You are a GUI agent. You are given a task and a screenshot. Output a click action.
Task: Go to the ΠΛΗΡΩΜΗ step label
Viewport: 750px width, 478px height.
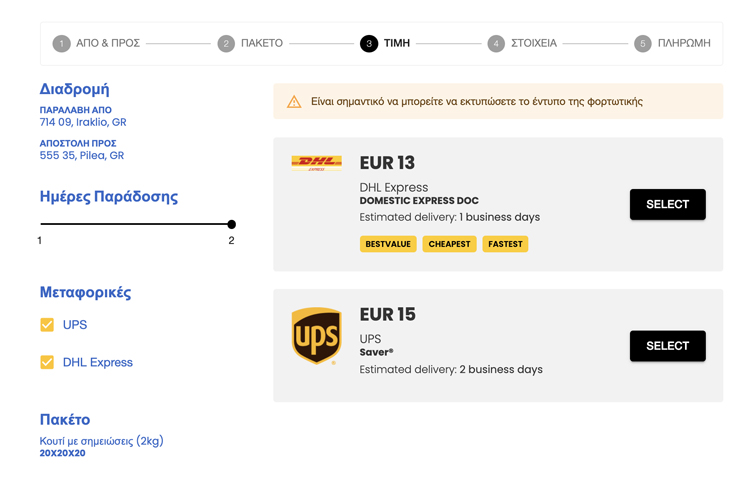[x=684, y=43]
